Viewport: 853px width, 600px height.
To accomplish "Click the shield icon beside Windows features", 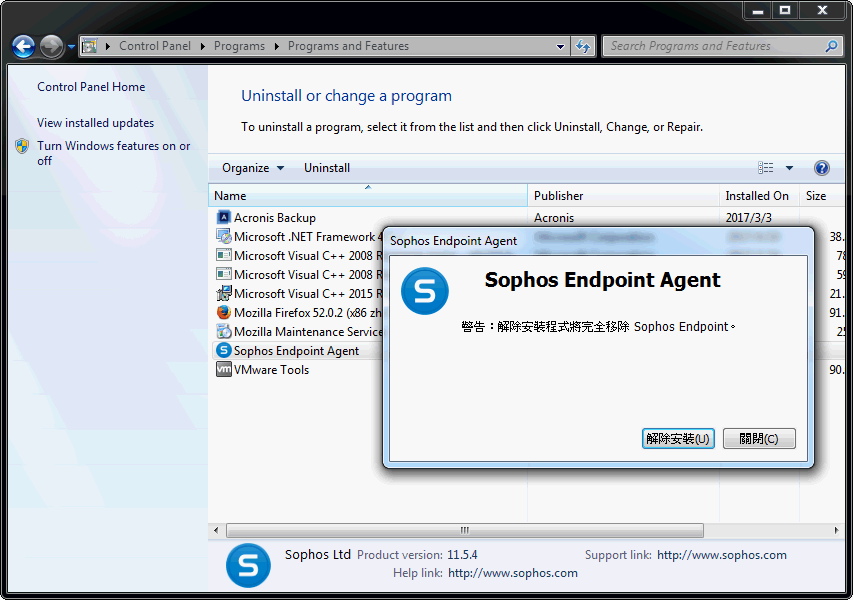I will click(22, 146).
